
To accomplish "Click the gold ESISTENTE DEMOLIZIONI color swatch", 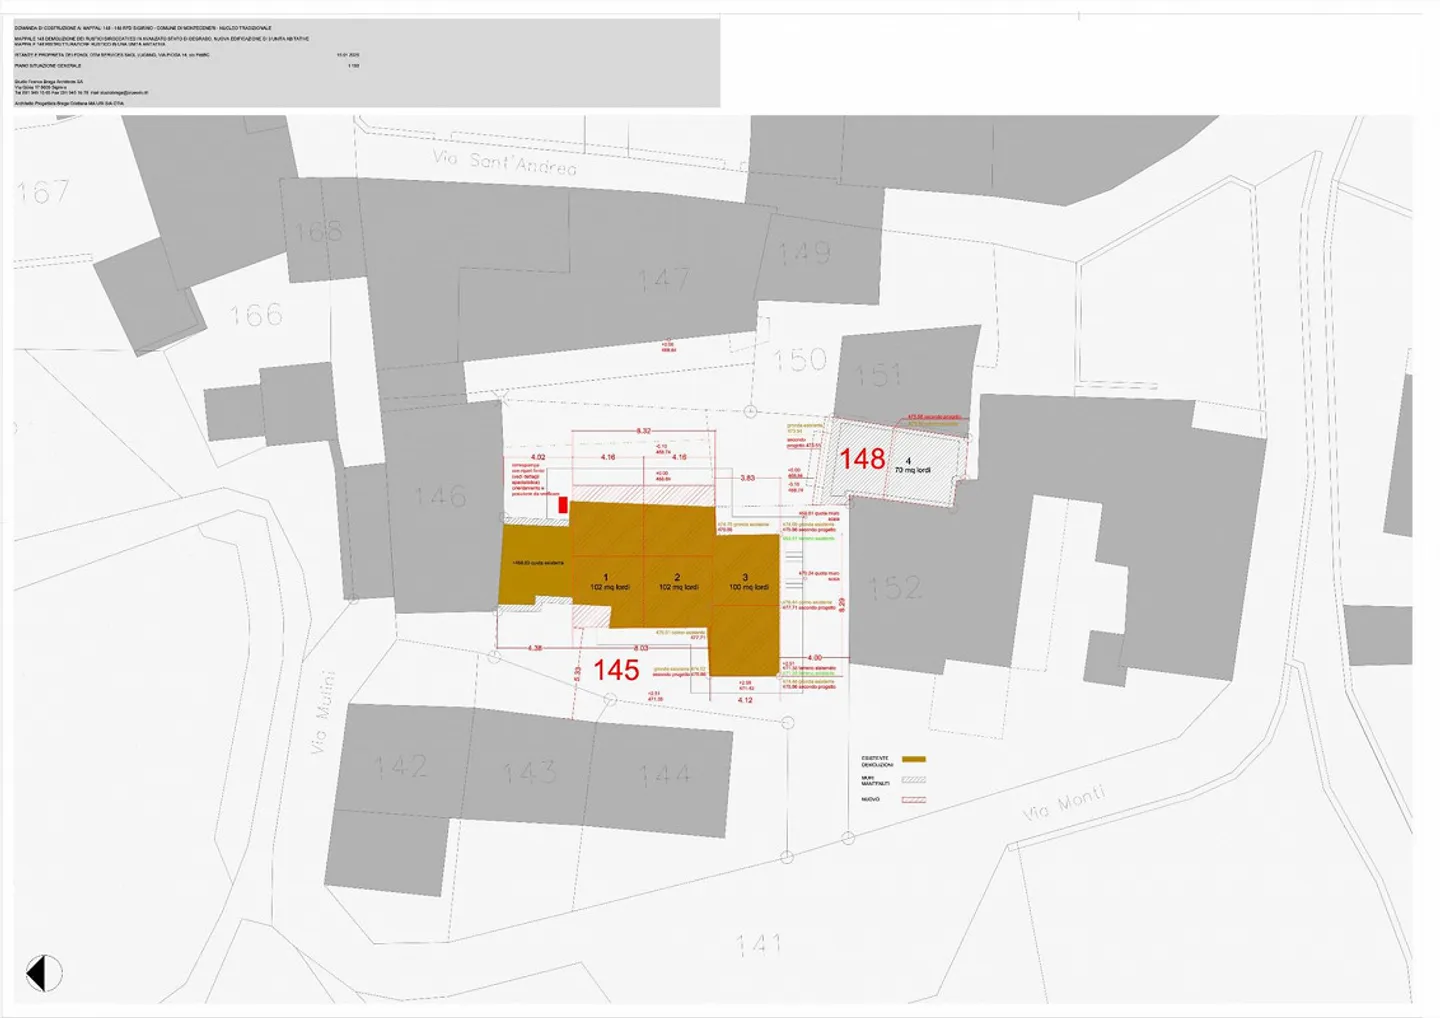I will pyautogui.click(x=913, y=759).
